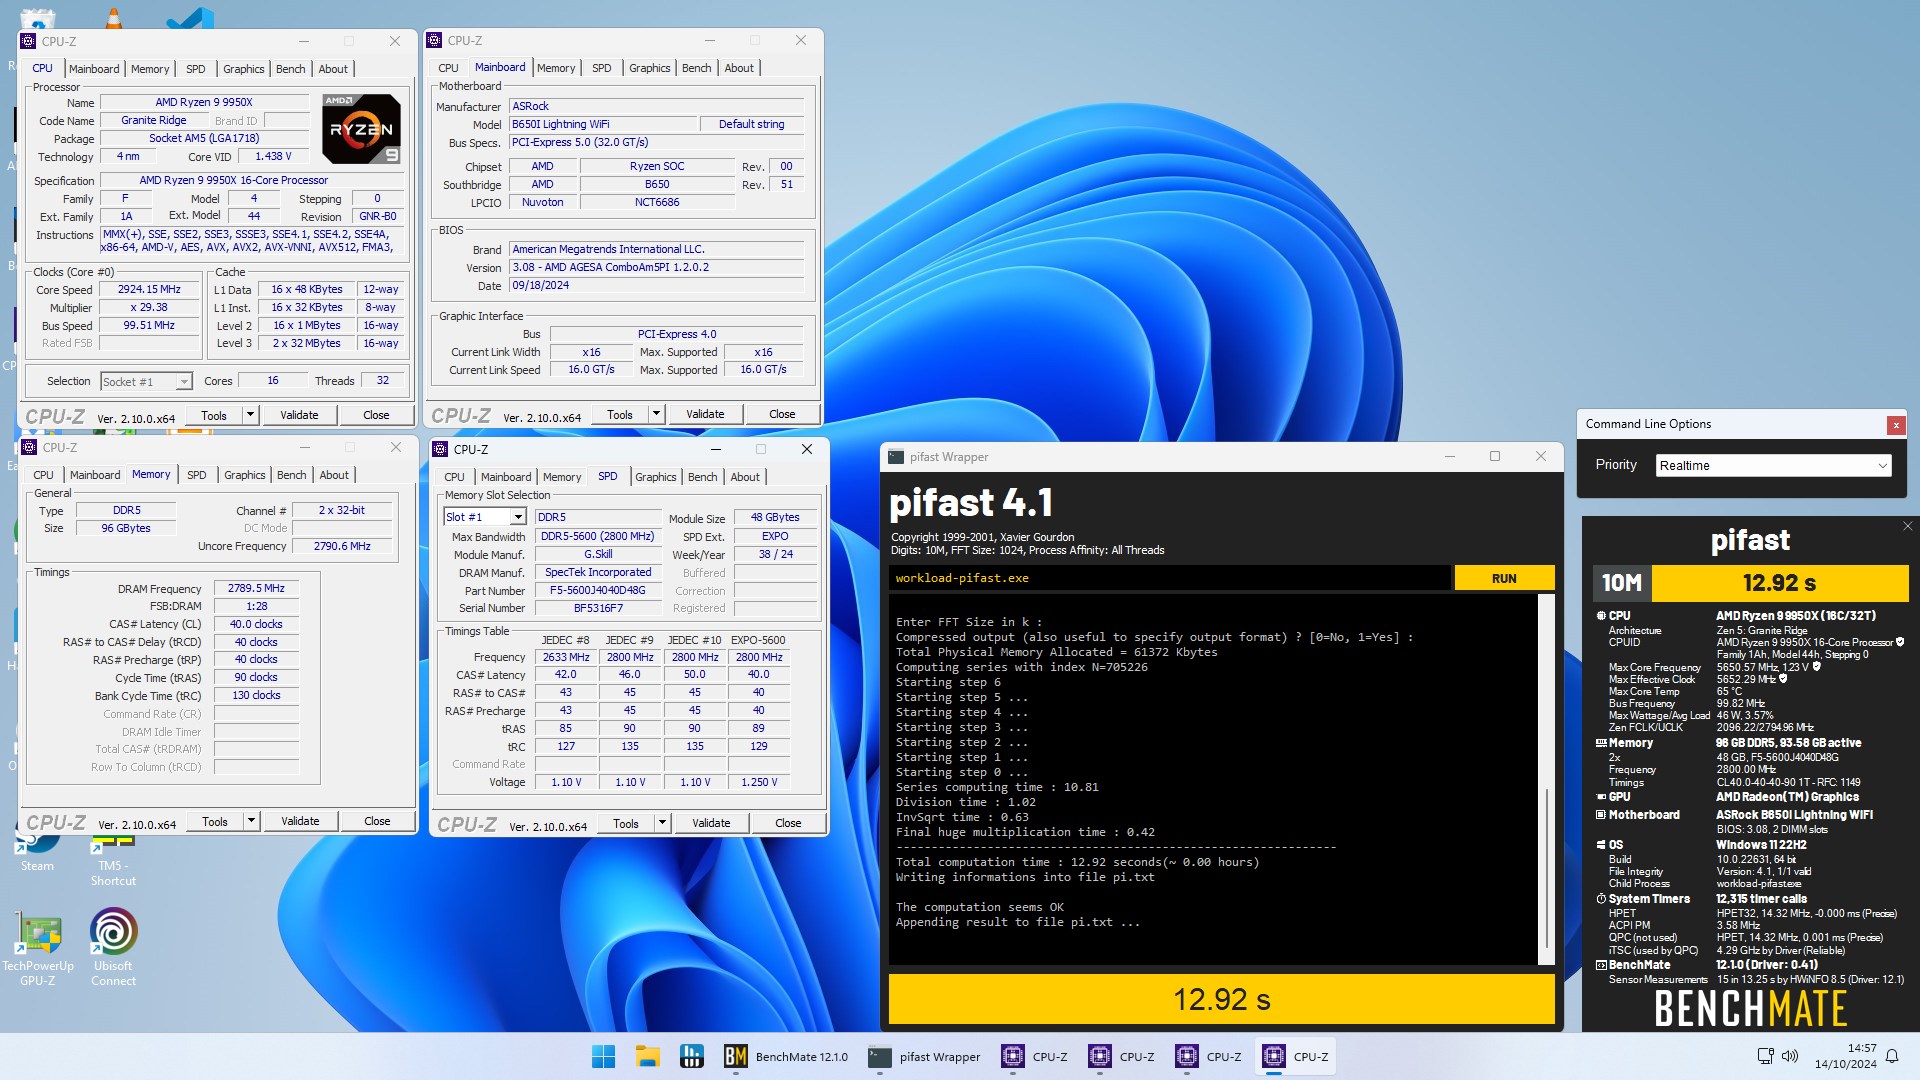1920x1080 pixels.
Task: Click Tools button in Memory CPU-Z window
Action: click(215, 821)
